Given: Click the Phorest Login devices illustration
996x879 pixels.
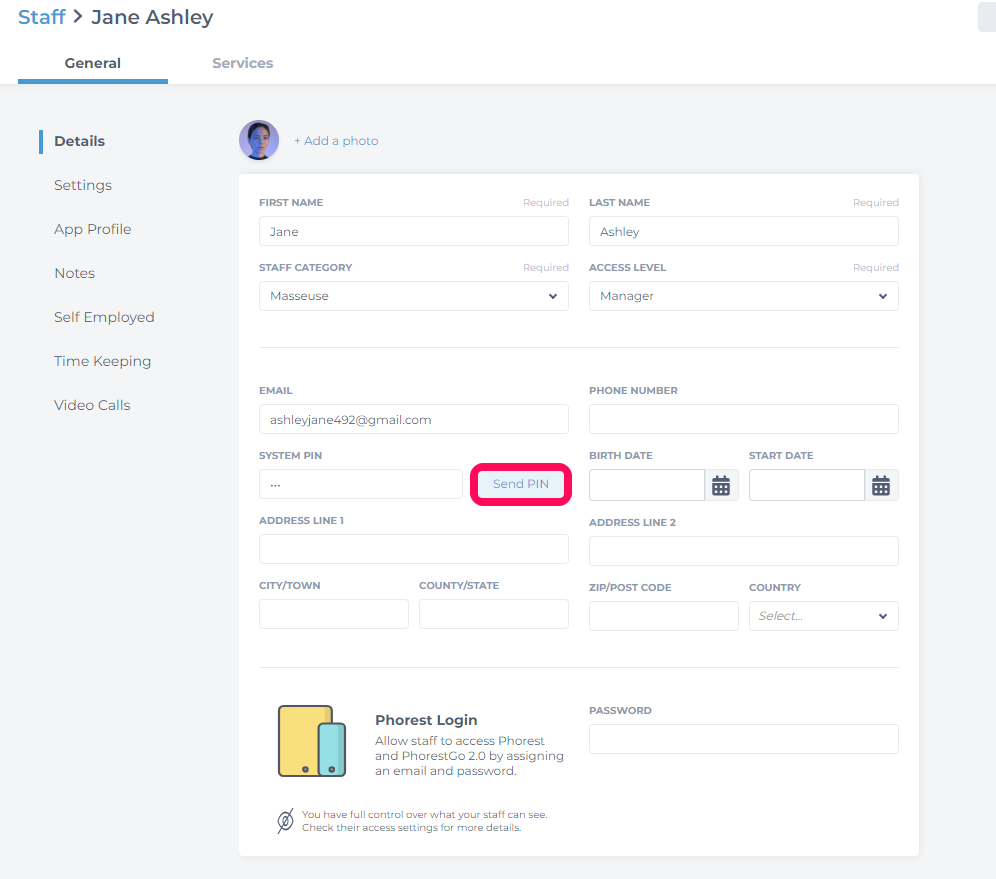Looking at the screenshot, I should 312,741.
